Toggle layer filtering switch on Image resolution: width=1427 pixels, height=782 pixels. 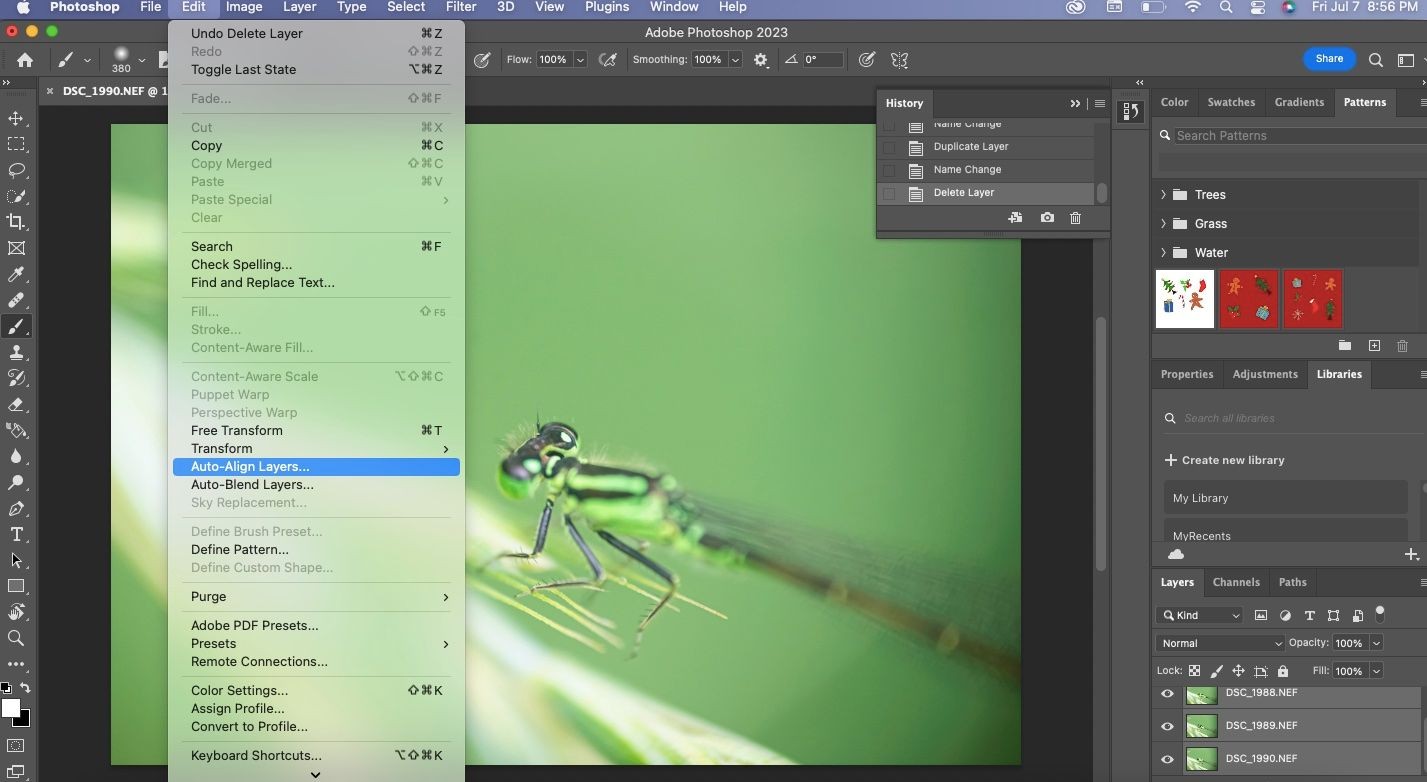(x=1380, y=613)
